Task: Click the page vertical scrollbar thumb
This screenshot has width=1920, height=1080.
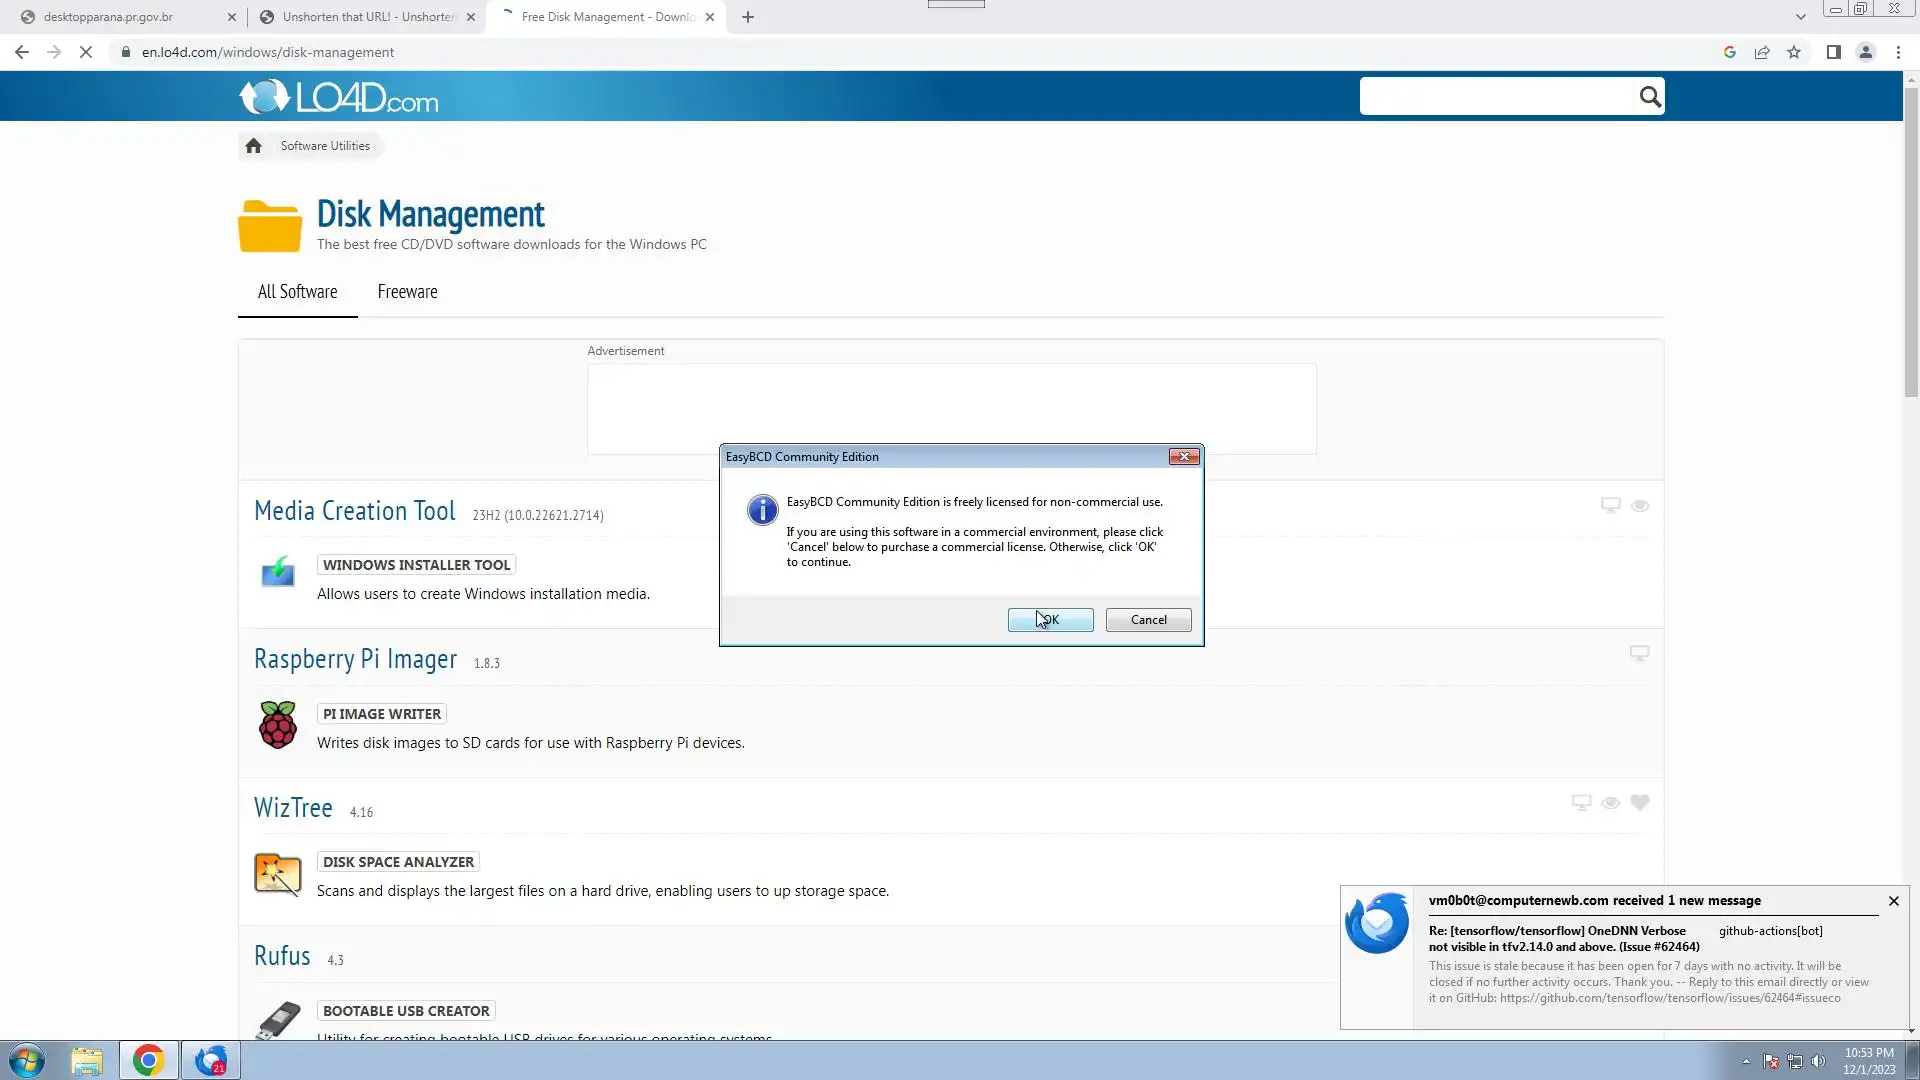Action: click(x=1911, y=240)
